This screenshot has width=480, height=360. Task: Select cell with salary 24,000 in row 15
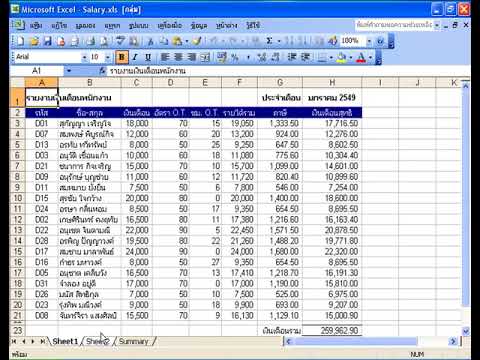pos(136,251)
